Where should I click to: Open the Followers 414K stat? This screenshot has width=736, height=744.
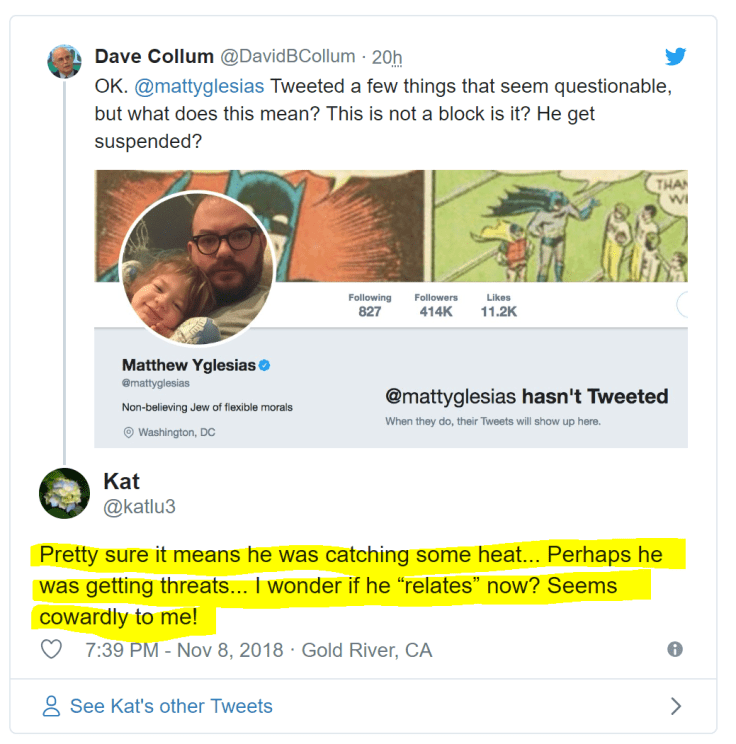coord(435,305)
